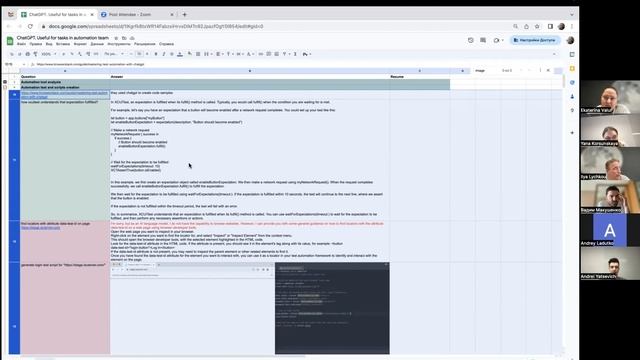The height and width of the screenshot is (360, 640).
Task: Click the insert link toolbar icon
Action: [x=260, y=54]
